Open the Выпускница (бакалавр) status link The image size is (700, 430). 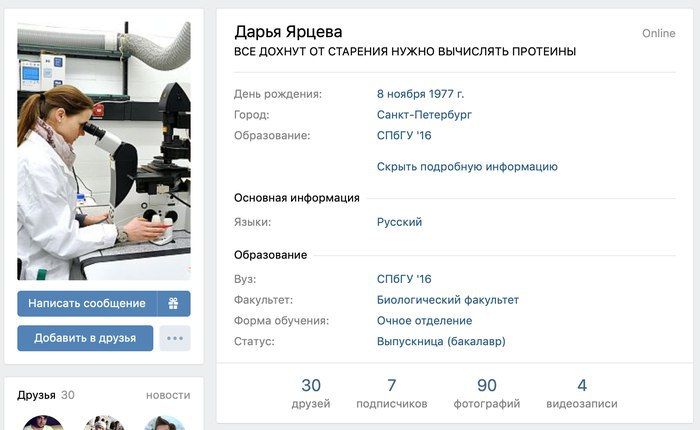441,341
